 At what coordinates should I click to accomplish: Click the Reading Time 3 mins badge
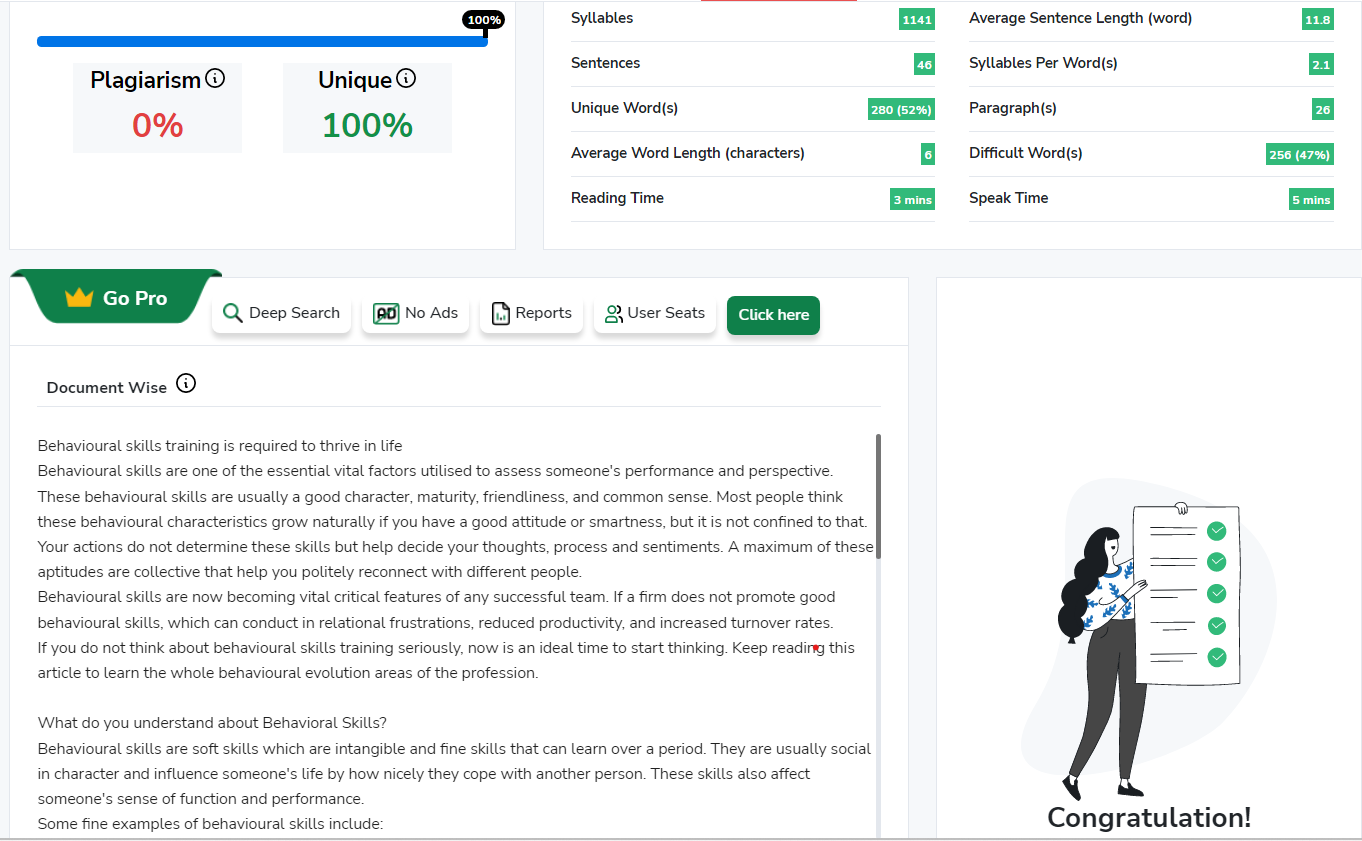tap(912, 200)
